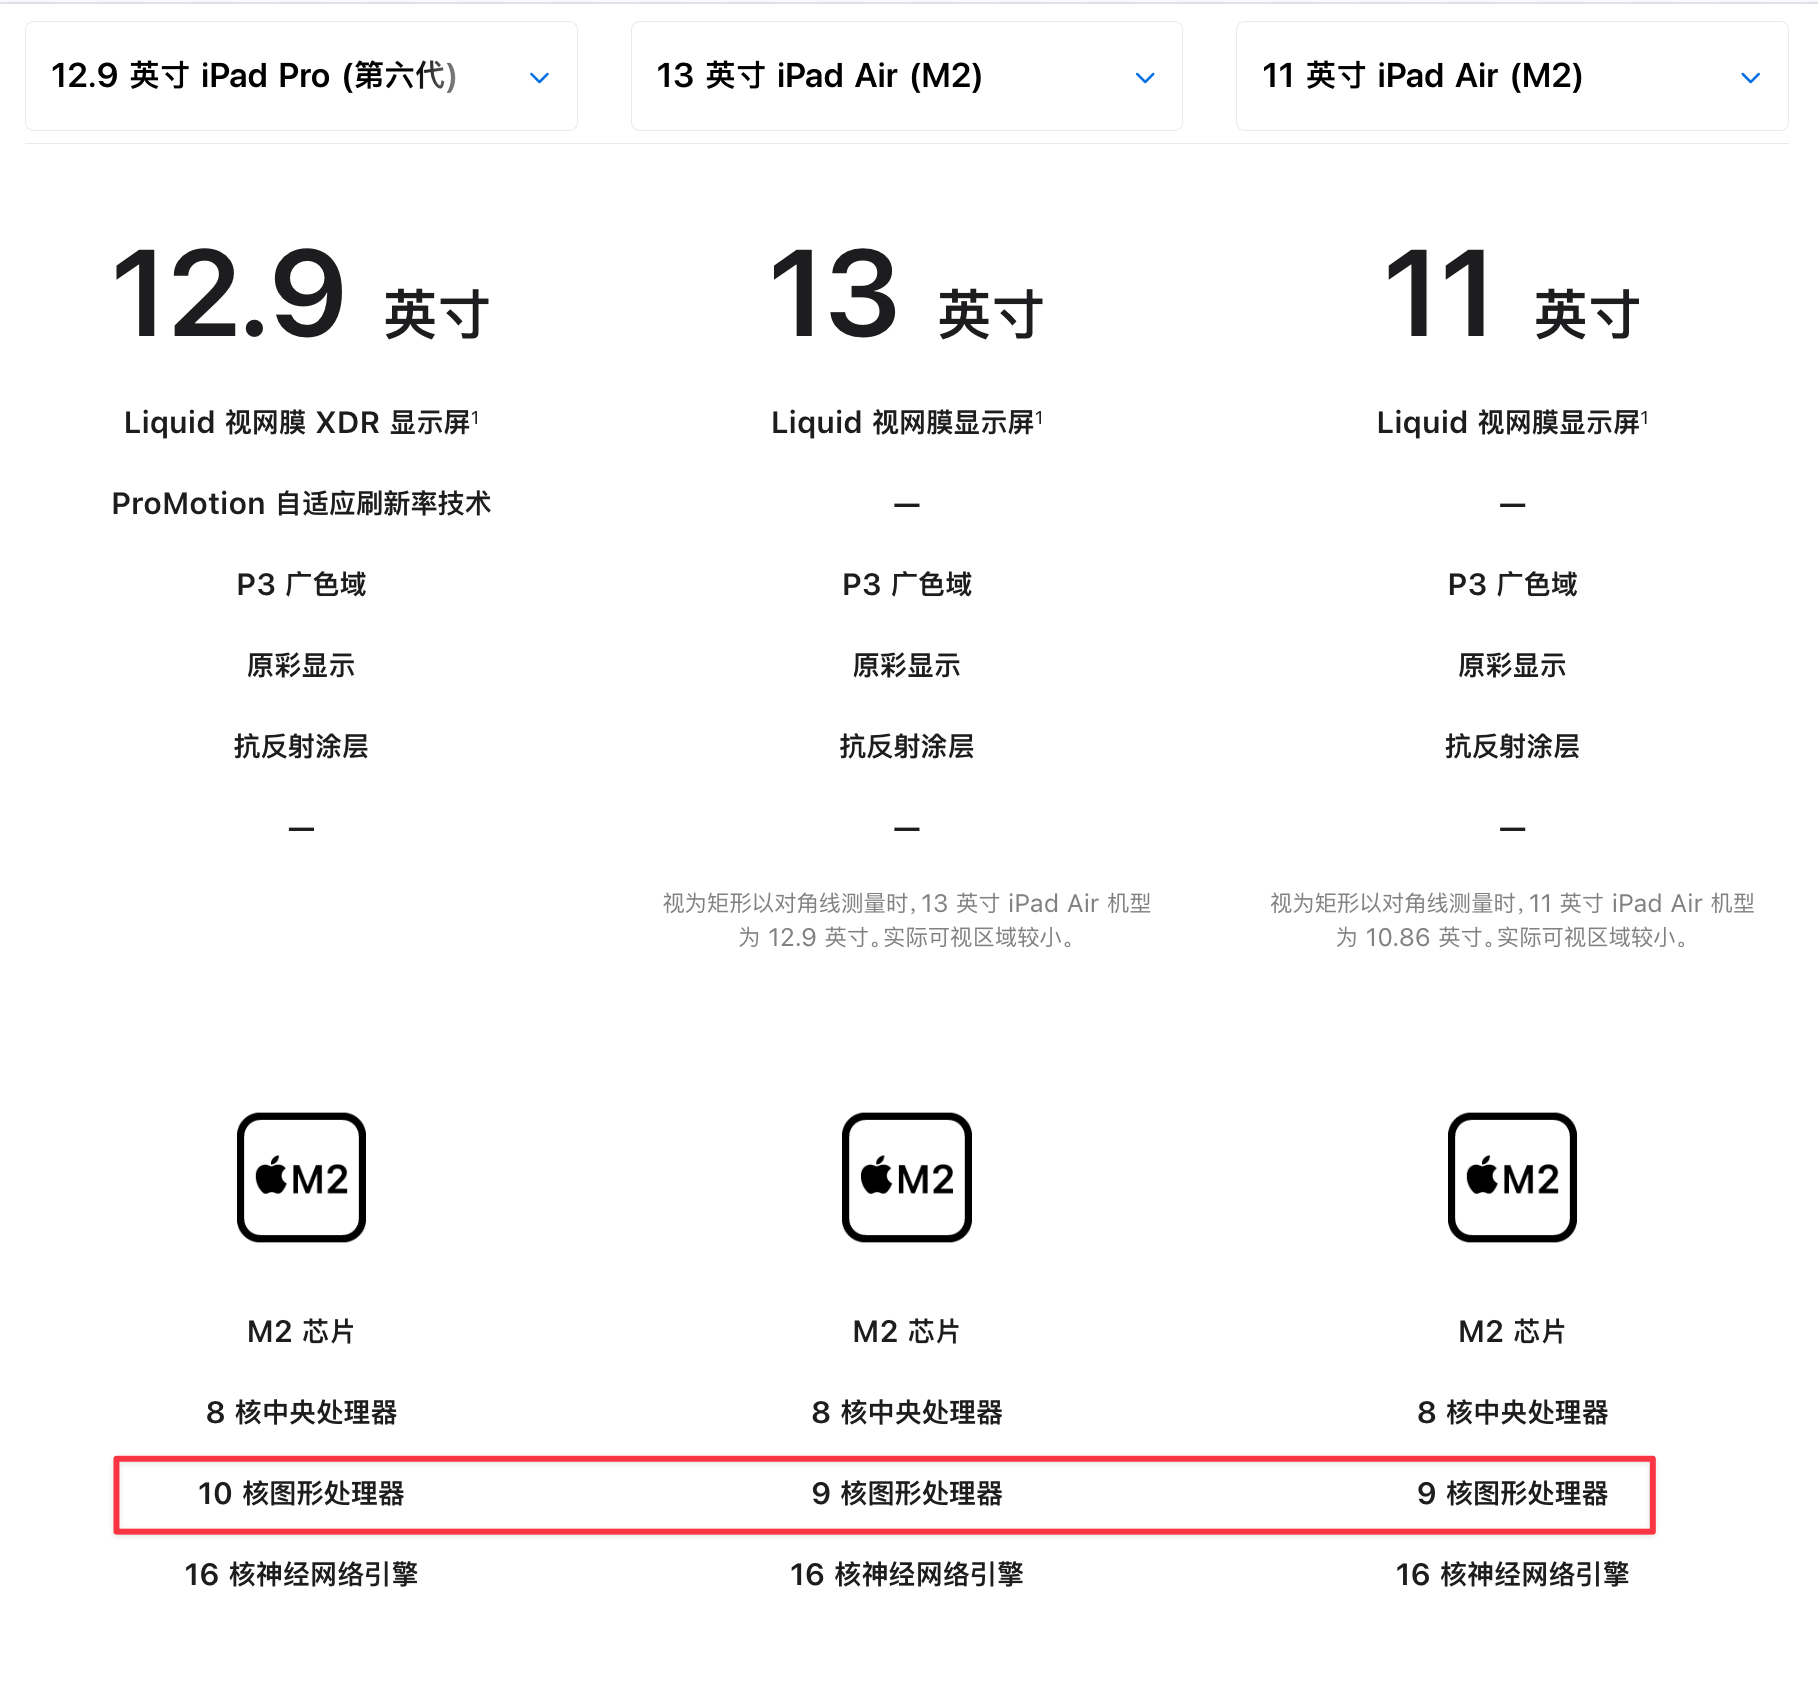Screen dimensions: 1818x1696
Task: Click P3 广色域 in 11 英寸 Air column
Action: [1512, 584]
